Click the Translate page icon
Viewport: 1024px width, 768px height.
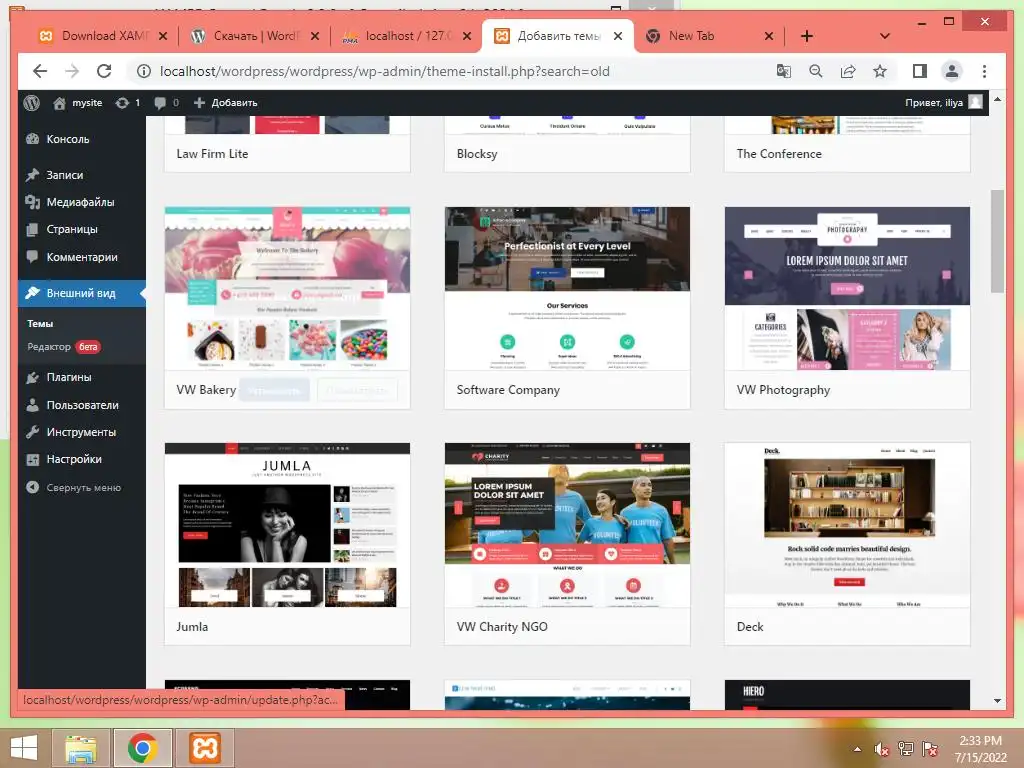click(x=784, y=71)
